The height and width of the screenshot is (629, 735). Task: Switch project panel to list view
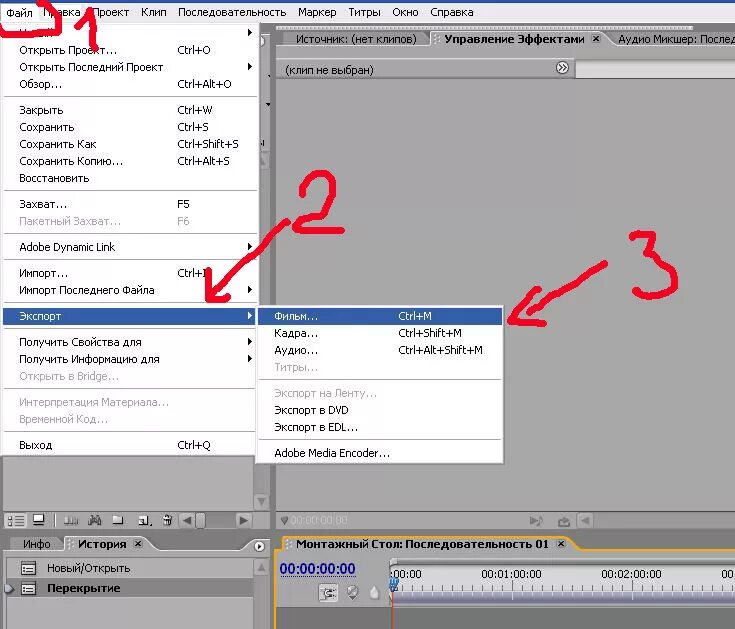[x=16, y=520]
